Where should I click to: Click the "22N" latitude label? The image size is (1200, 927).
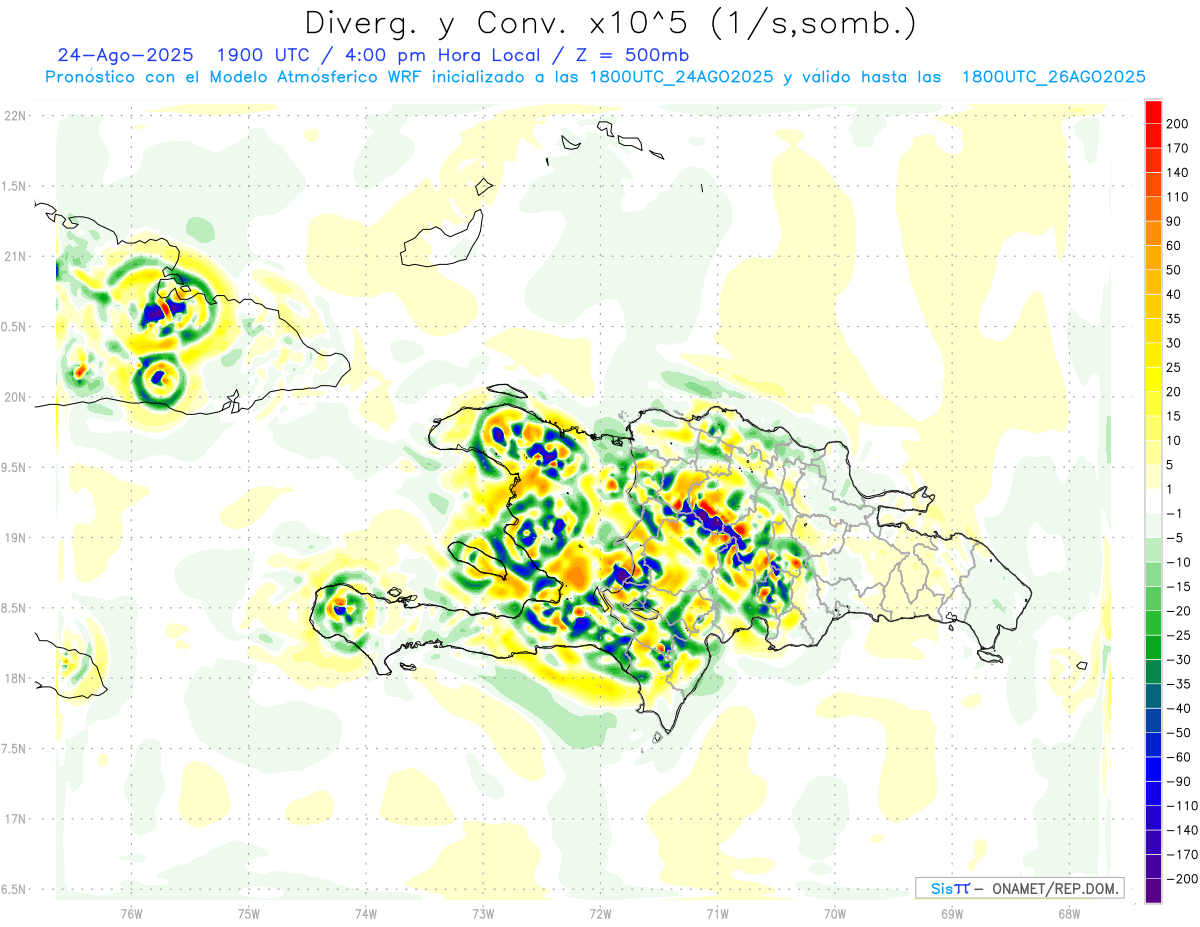(16, 116)
